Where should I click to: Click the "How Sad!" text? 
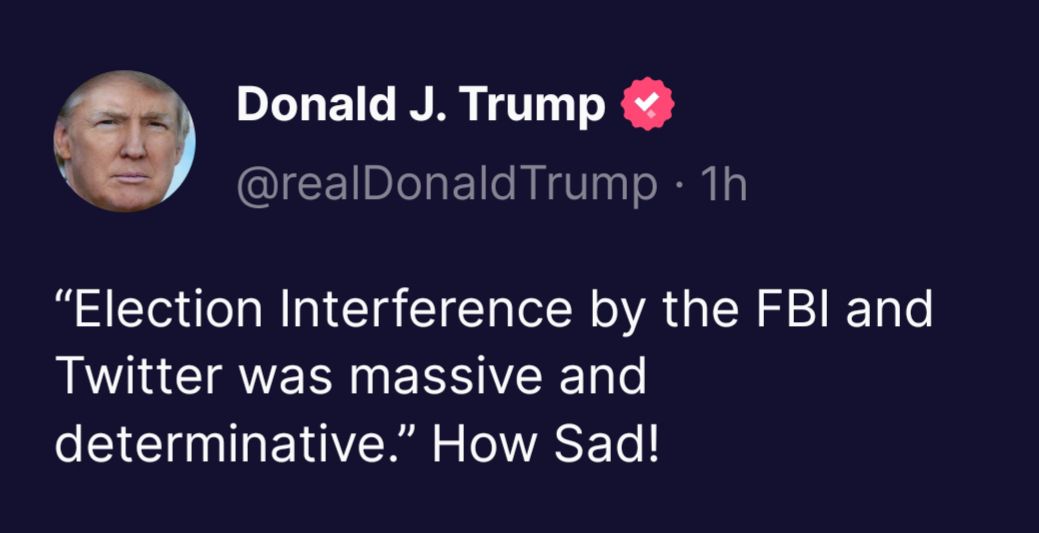(546, 441)
